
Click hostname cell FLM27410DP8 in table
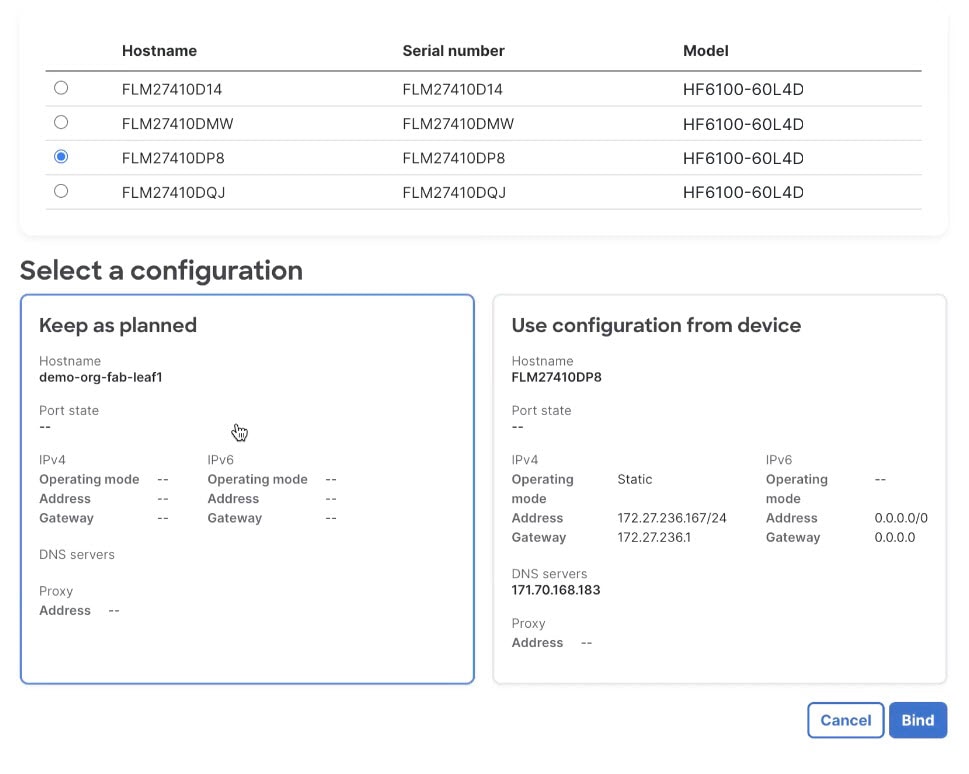pyautogui.click(x=173, y=158)
